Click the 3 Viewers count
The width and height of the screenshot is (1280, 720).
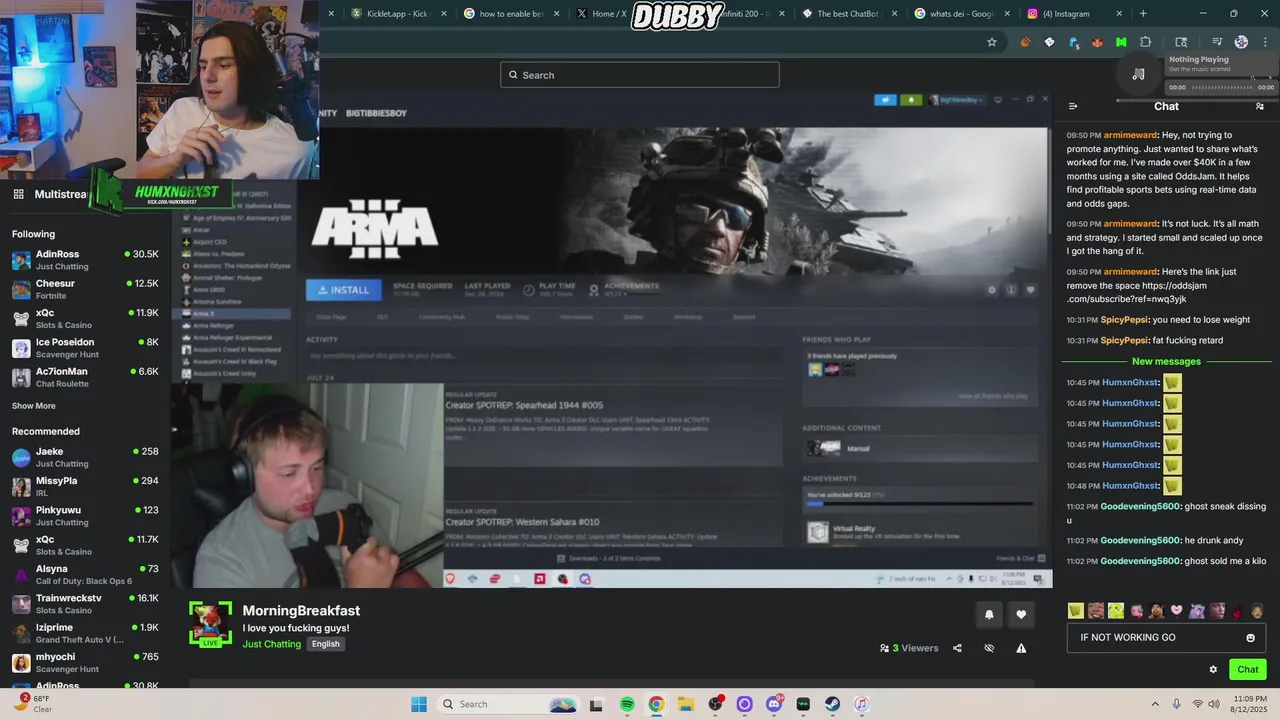pos(909,648)
